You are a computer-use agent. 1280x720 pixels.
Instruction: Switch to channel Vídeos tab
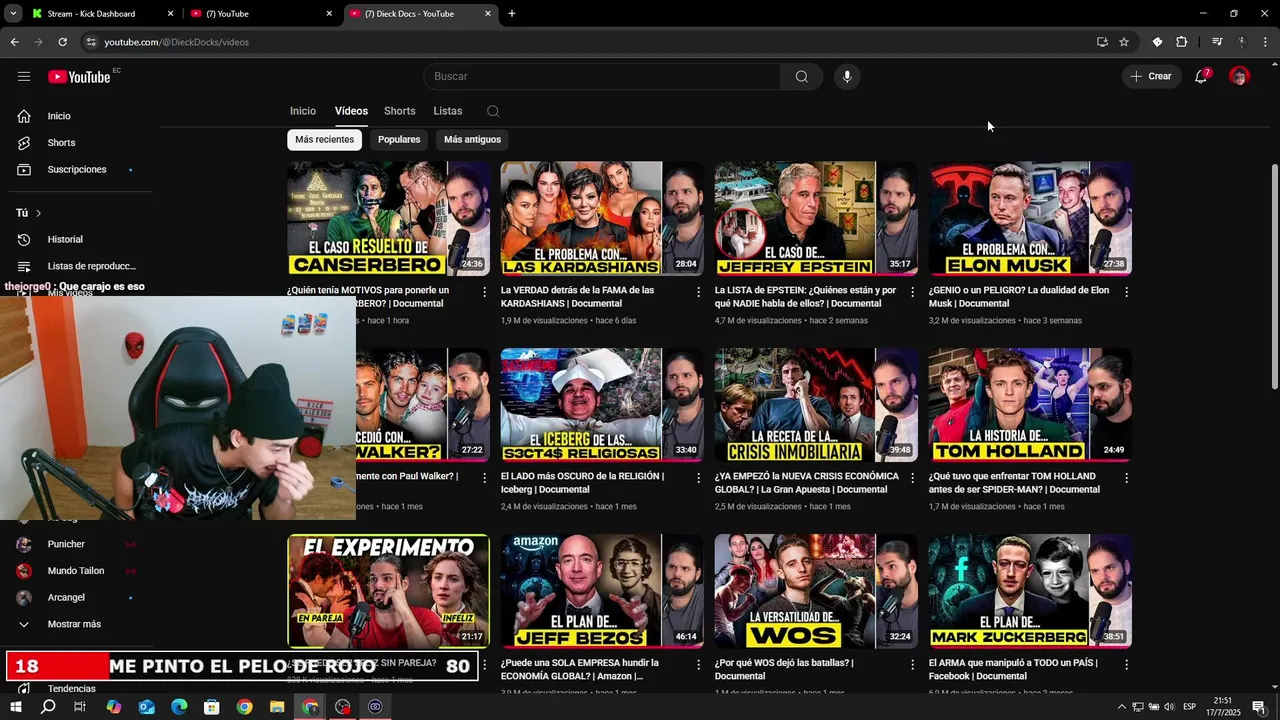[351, 111]
